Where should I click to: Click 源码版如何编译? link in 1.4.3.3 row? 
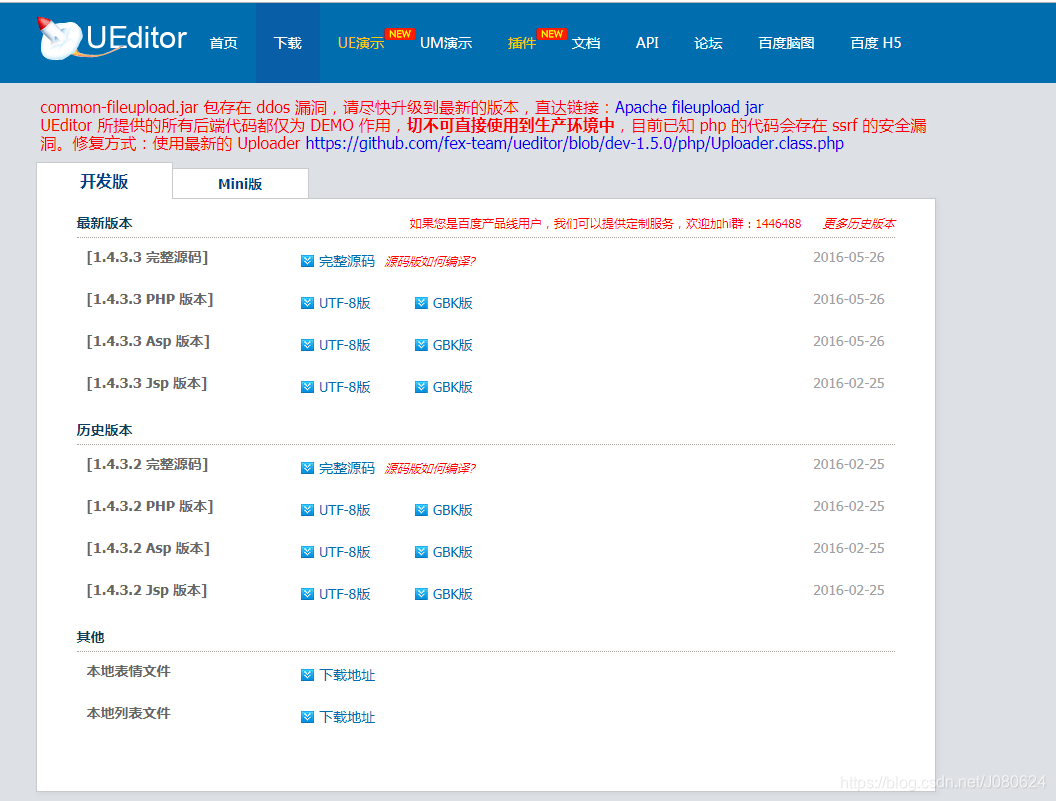click(430, 261)
